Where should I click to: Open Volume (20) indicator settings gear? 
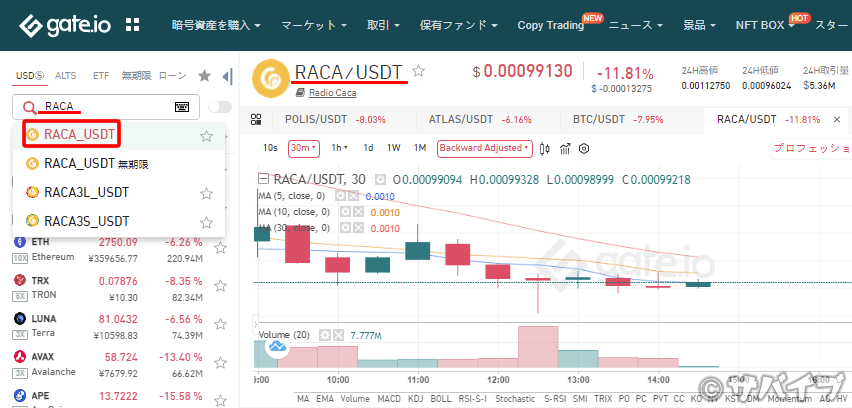324,335
